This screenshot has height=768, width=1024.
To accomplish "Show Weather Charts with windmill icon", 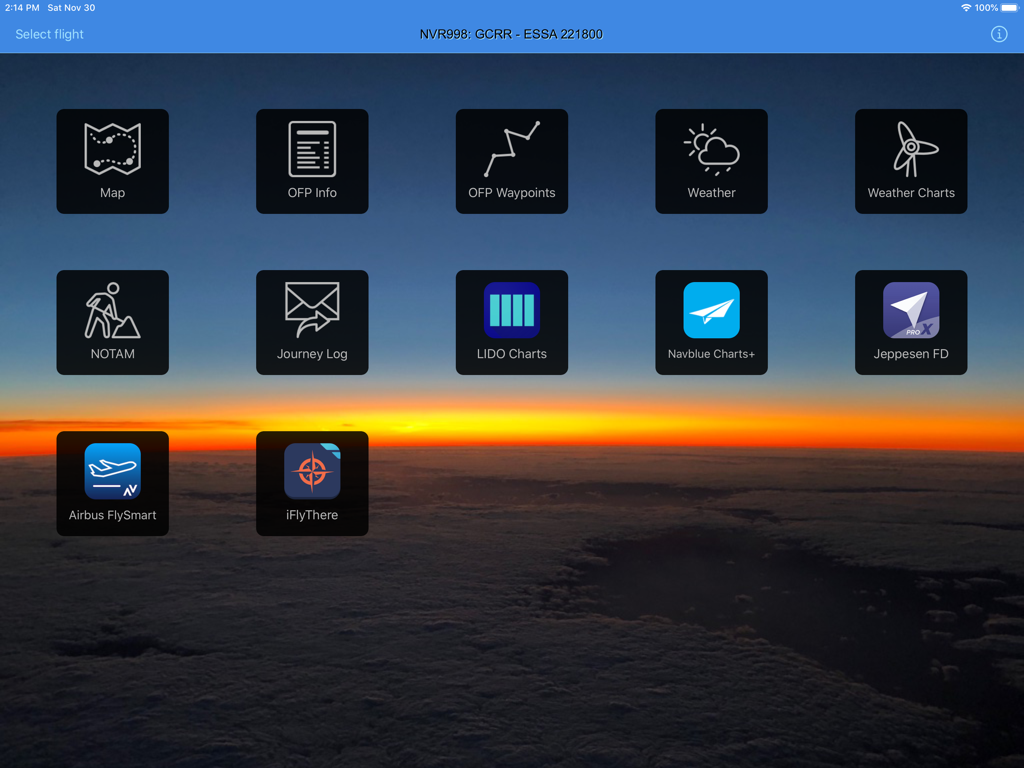I will click(910, 161).
